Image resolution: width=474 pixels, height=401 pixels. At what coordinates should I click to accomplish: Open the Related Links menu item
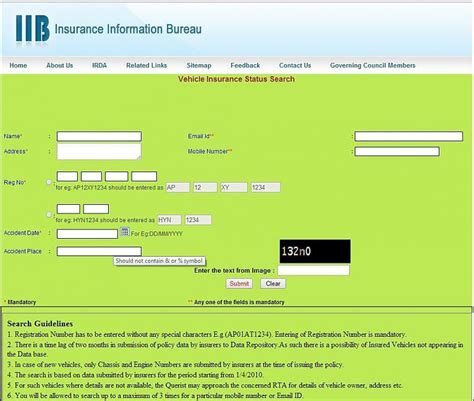[146, 65]
